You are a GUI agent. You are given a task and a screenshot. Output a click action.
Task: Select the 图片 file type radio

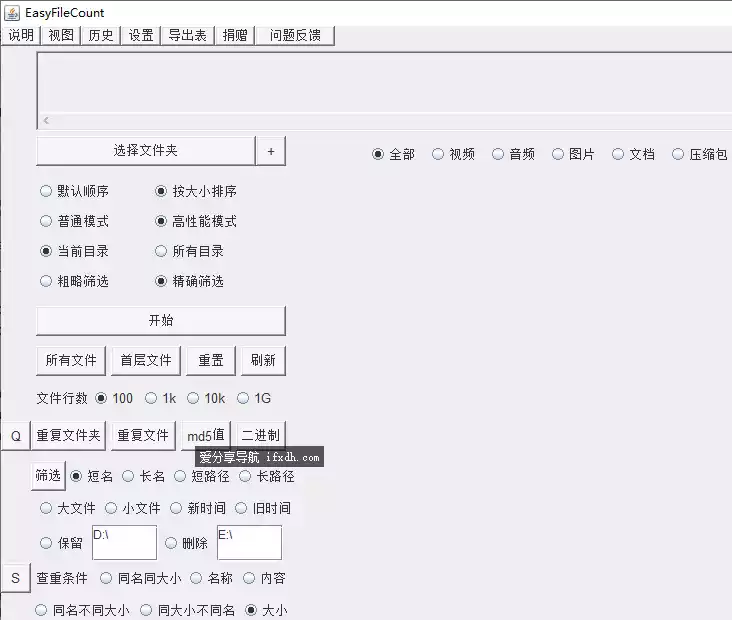click(x=573, y=154)
